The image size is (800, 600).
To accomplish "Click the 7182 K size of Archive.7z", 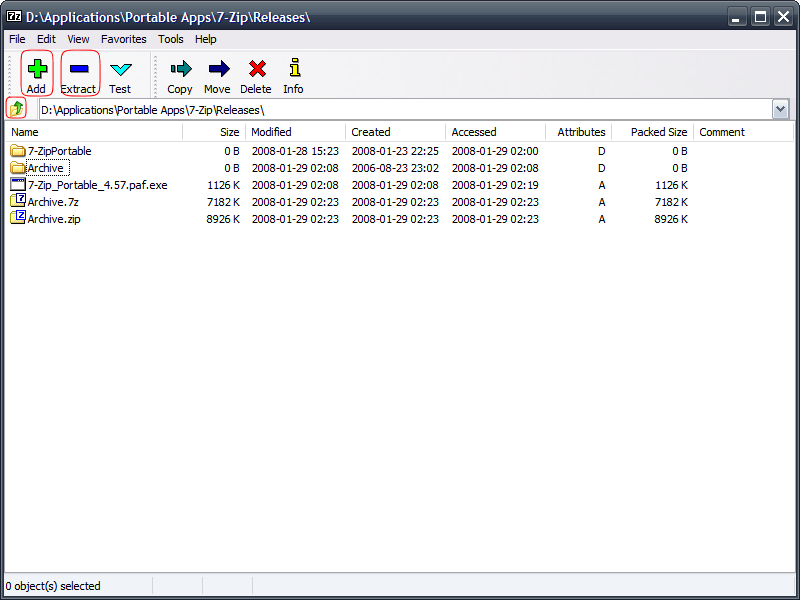I will pyautogui.click(x=223, y=202).
